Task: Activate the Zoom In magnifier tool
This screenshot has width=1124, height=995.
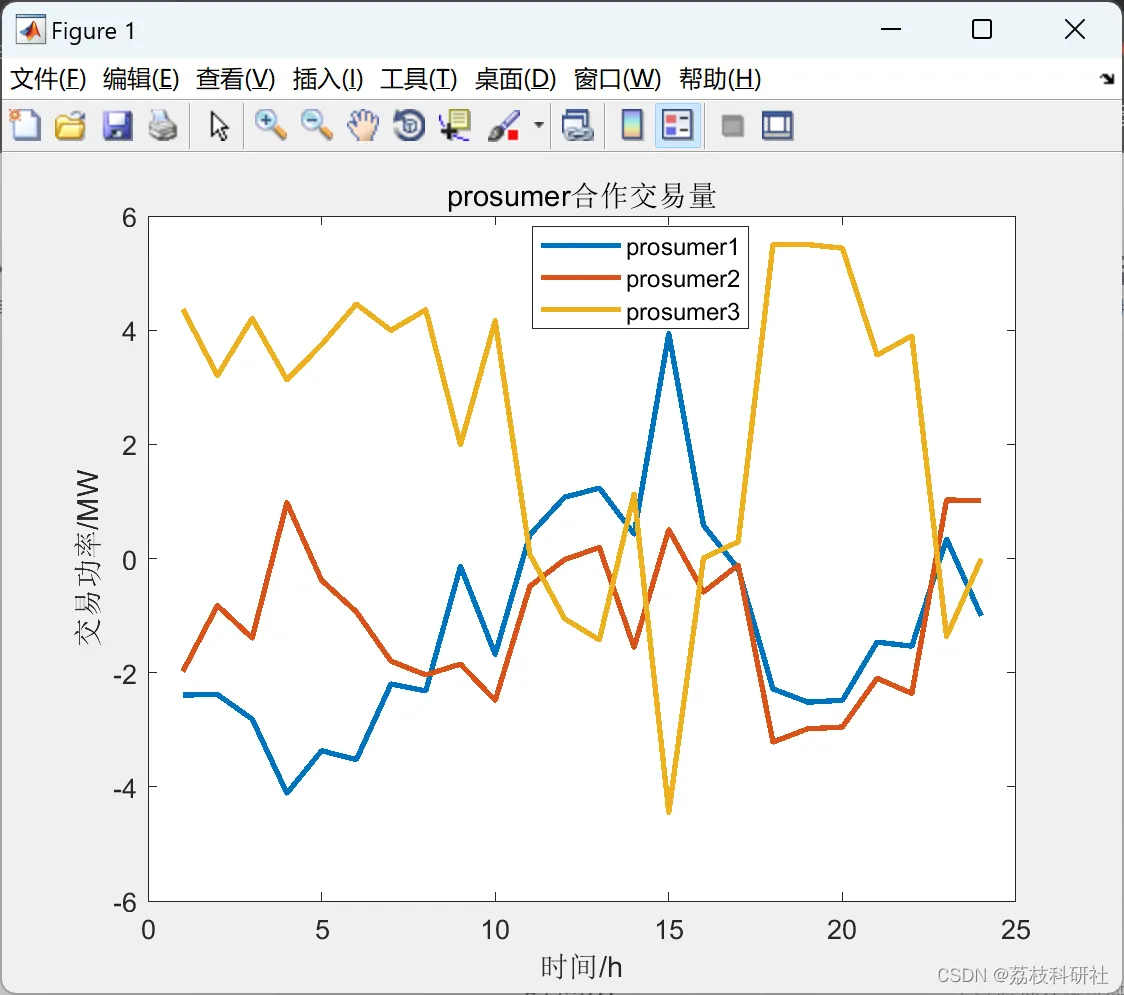Action: (271, 125)
